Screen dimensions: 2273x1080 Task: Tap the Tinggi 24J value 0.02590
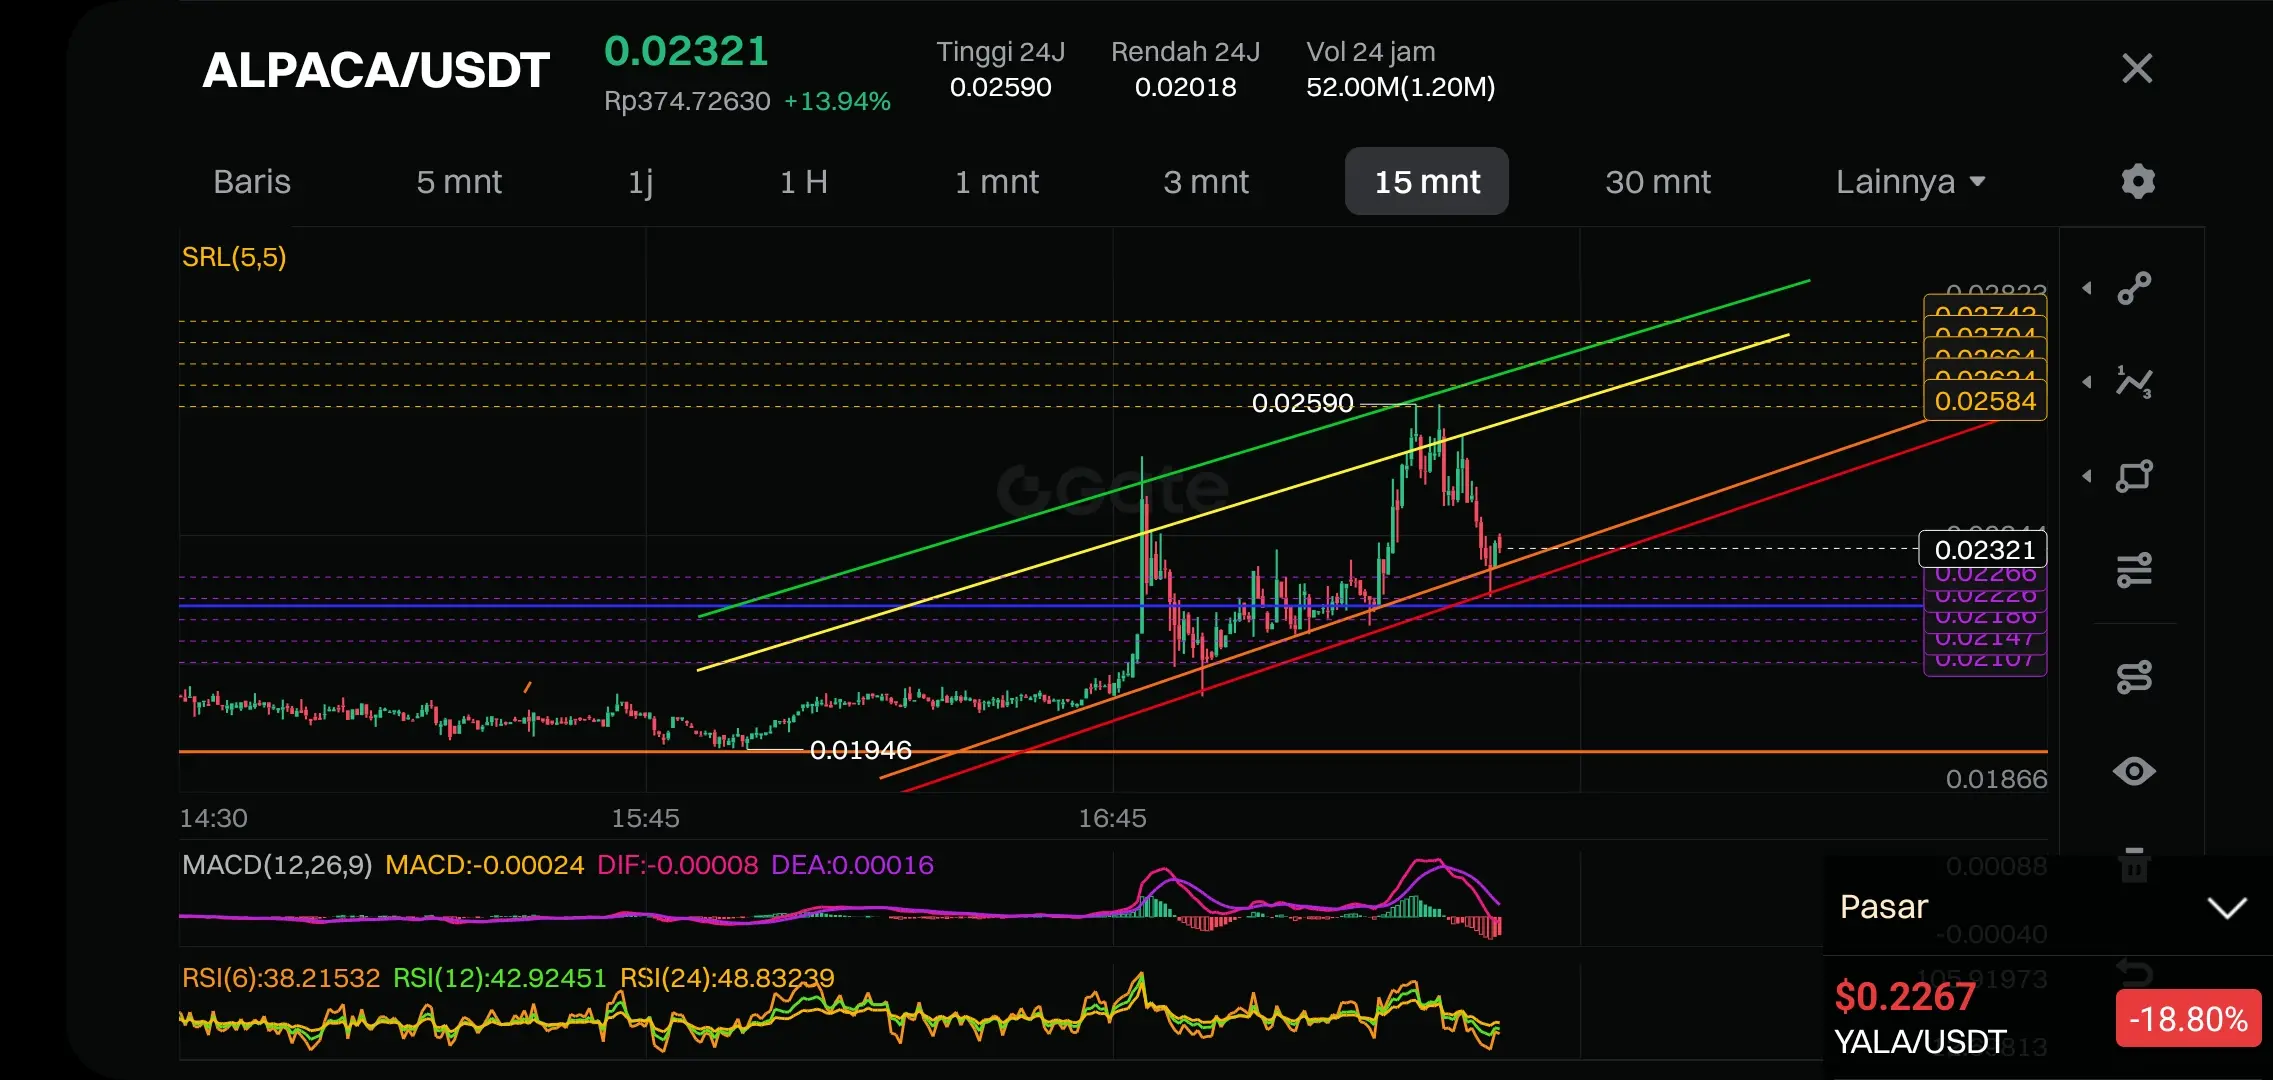point(1000,87)
